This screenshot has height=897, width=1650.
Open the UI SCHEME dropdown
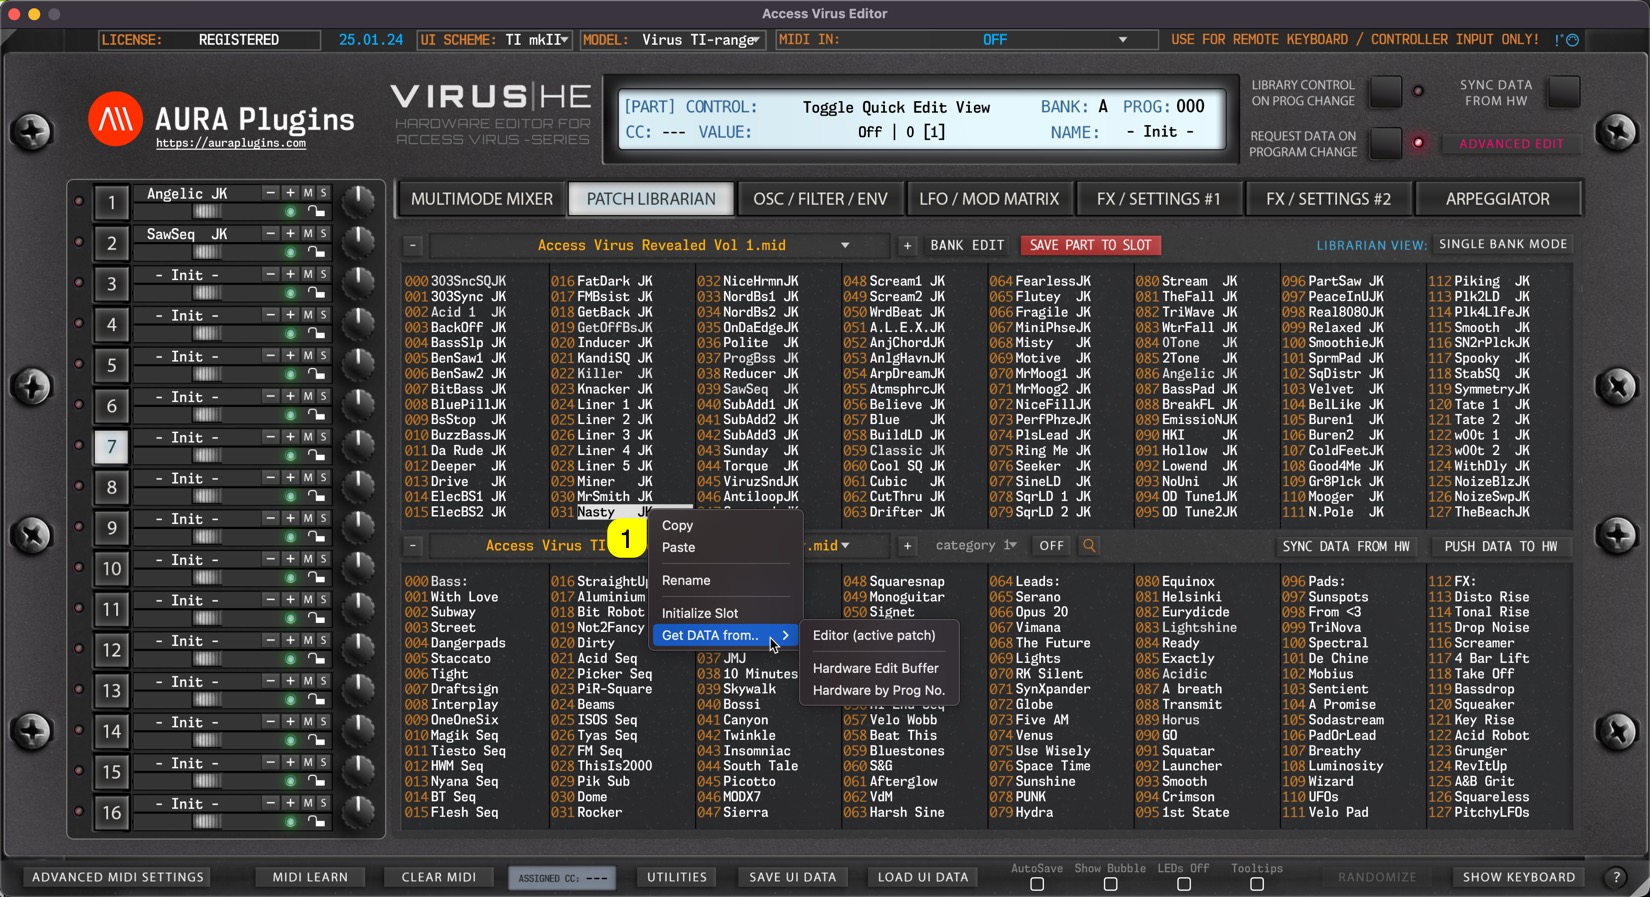click(563, 40)
